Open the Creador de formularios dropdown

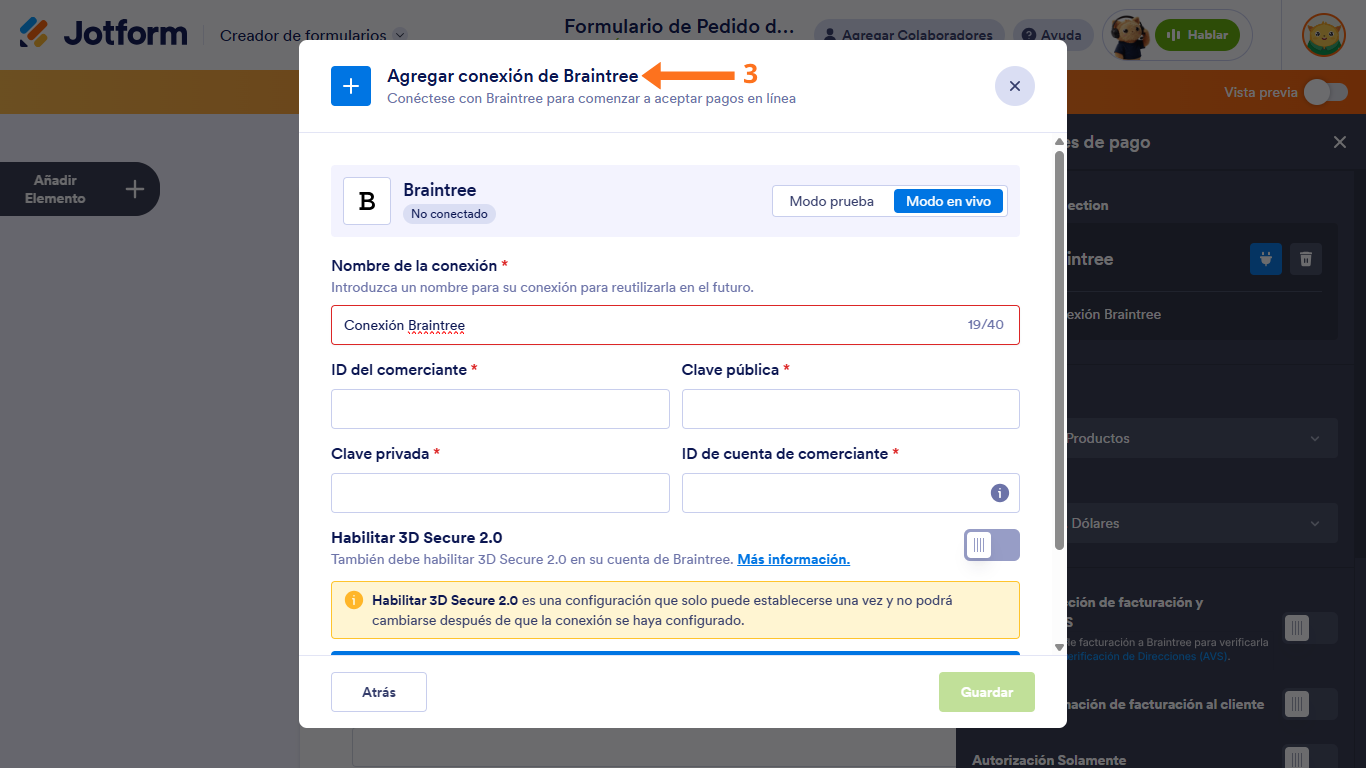click(313, 35)
